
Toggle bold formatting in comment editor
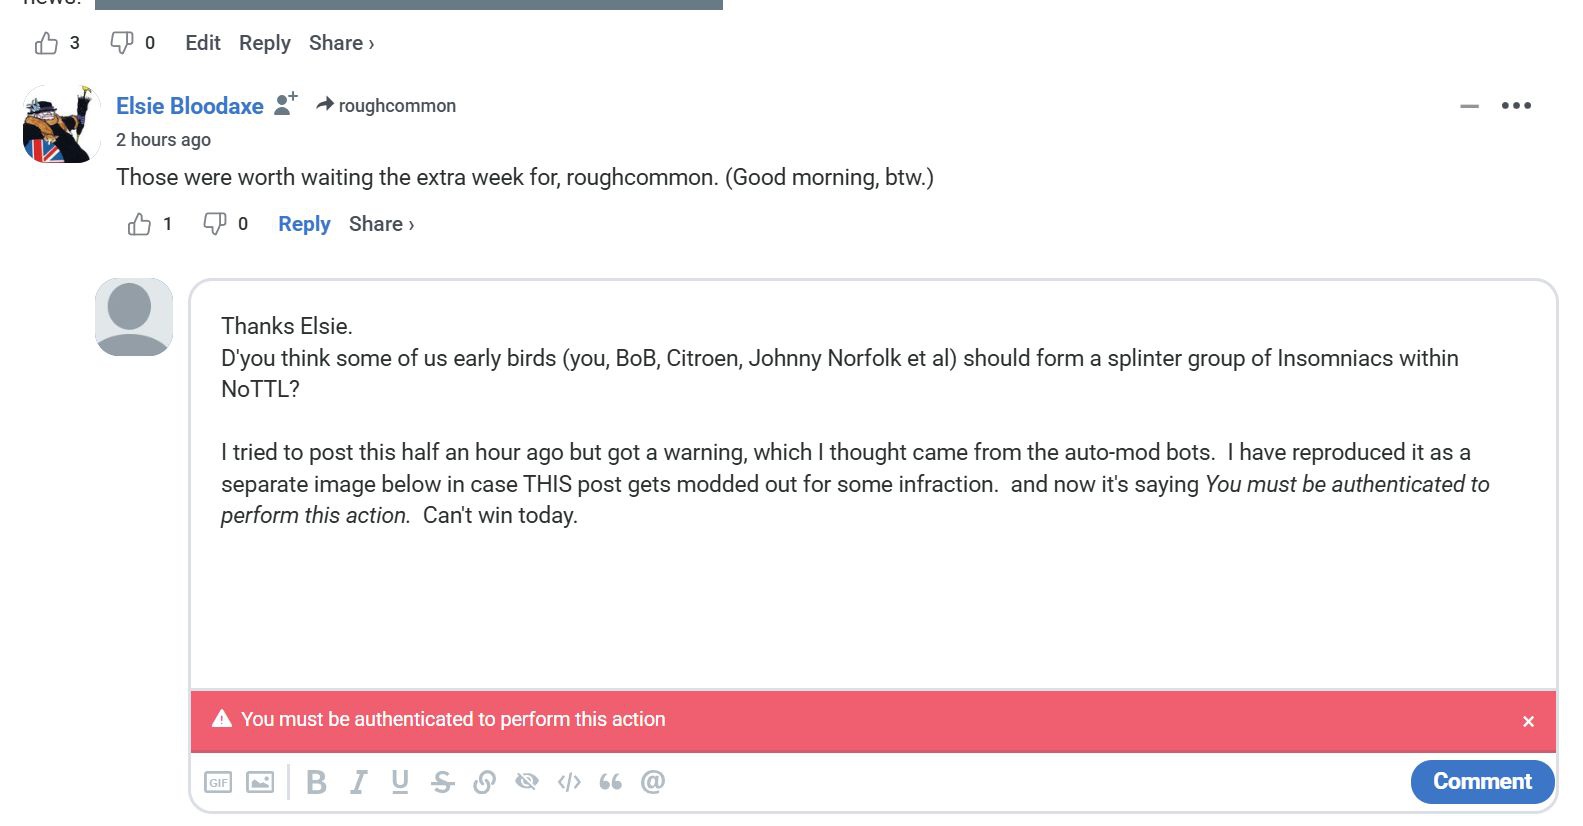point(316,782)
